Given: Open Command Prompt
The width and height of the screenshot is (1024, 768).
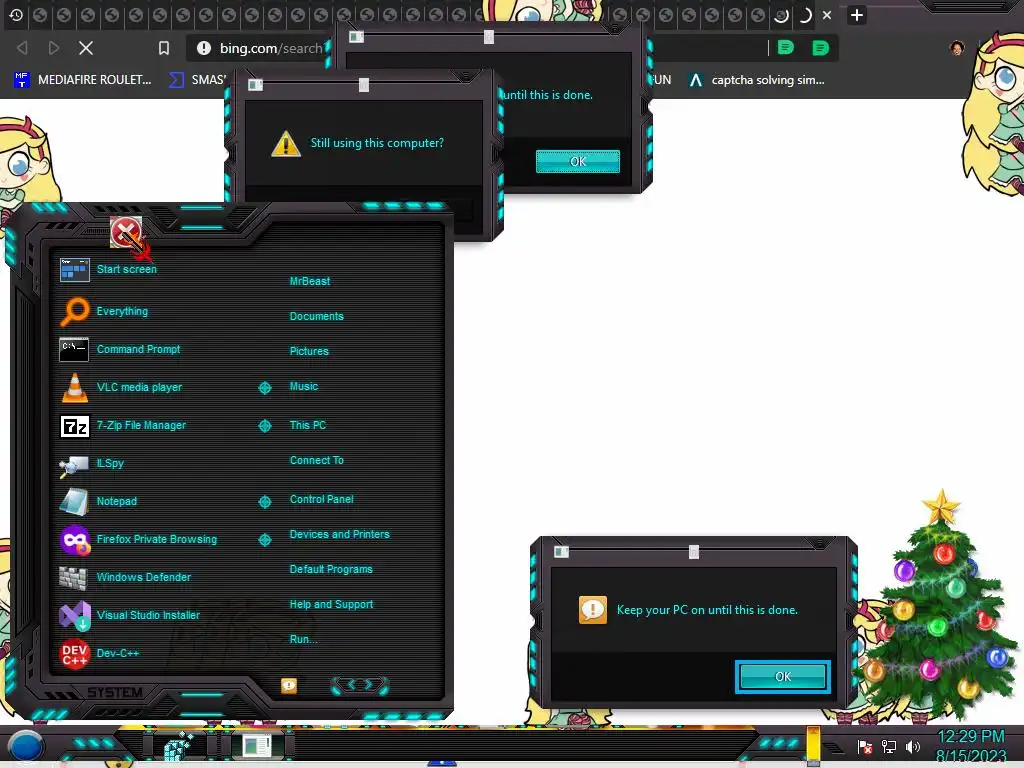Looking at the screenshot, I should (x=120, y=349).
